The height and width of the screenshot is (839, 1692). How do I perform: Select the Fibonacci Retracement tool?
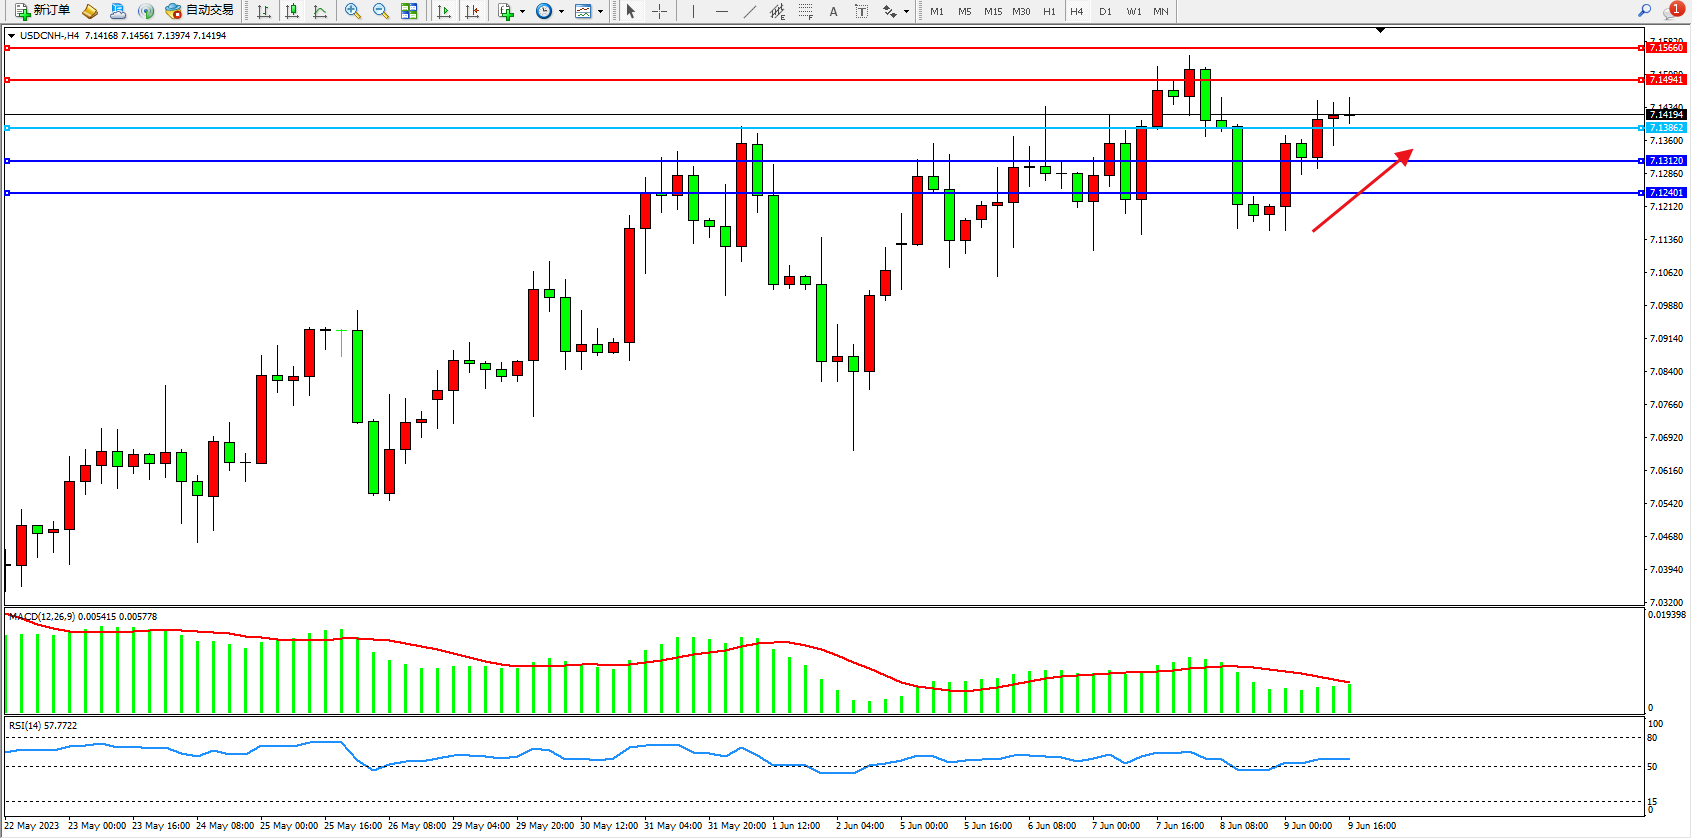[x=805, y=11]
